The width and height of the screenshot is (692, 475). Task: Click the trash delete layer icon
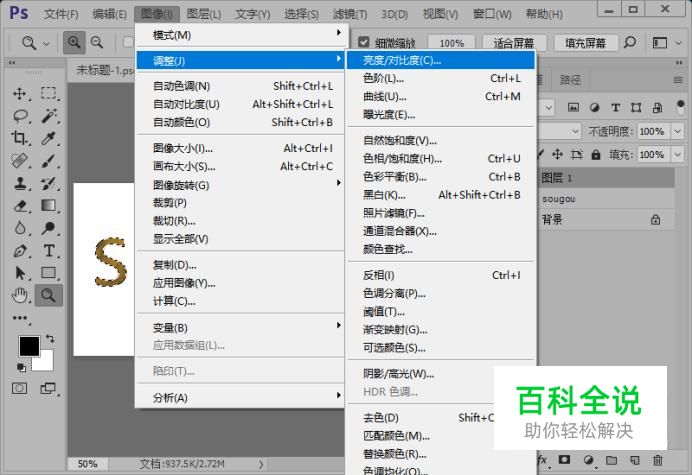point(658,460)
